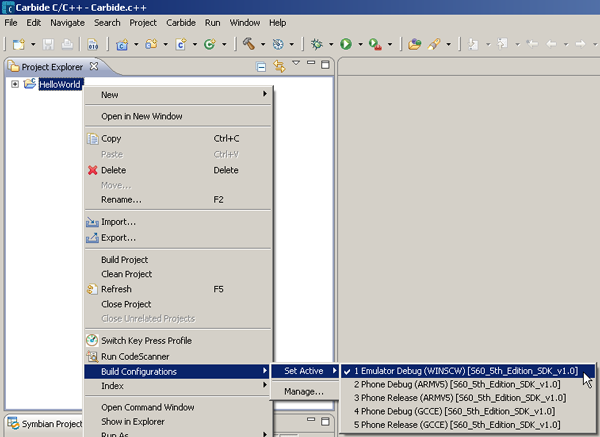Click the Last Edit Location arrow icon

(x=532, y=44)
